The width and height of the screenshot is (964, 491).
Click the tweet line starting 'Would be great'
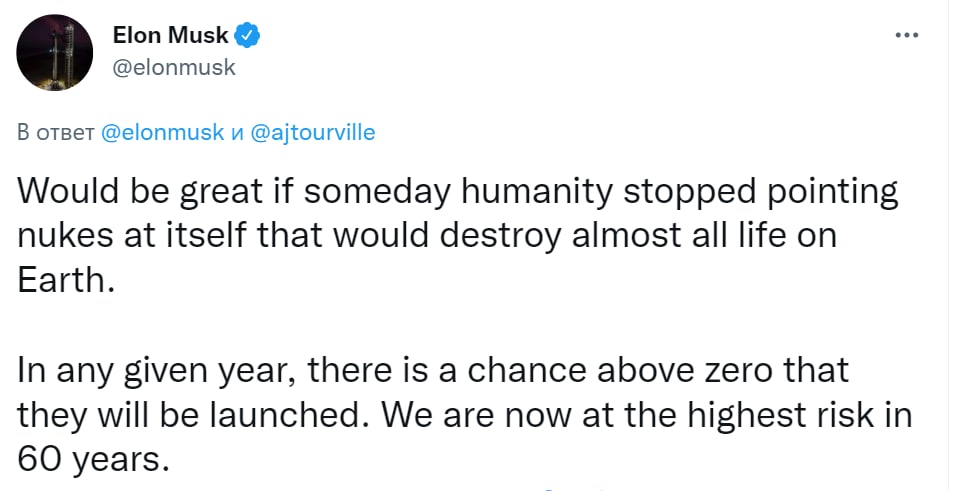459,190
